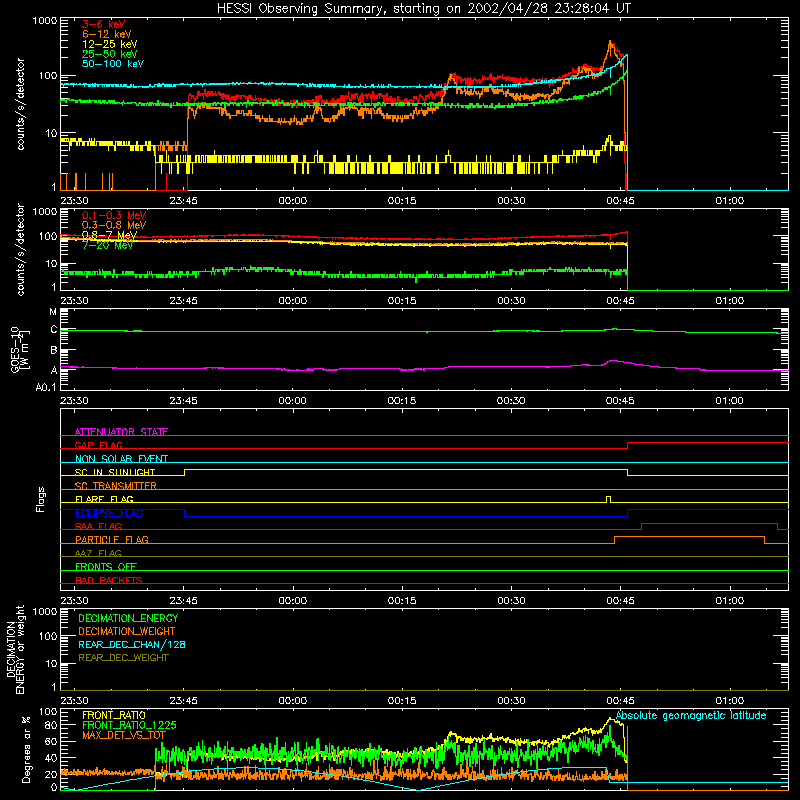This screenshot has height=800, width=800.
Task: Click the SAA_FLAG label
Action: click(98, 526)
